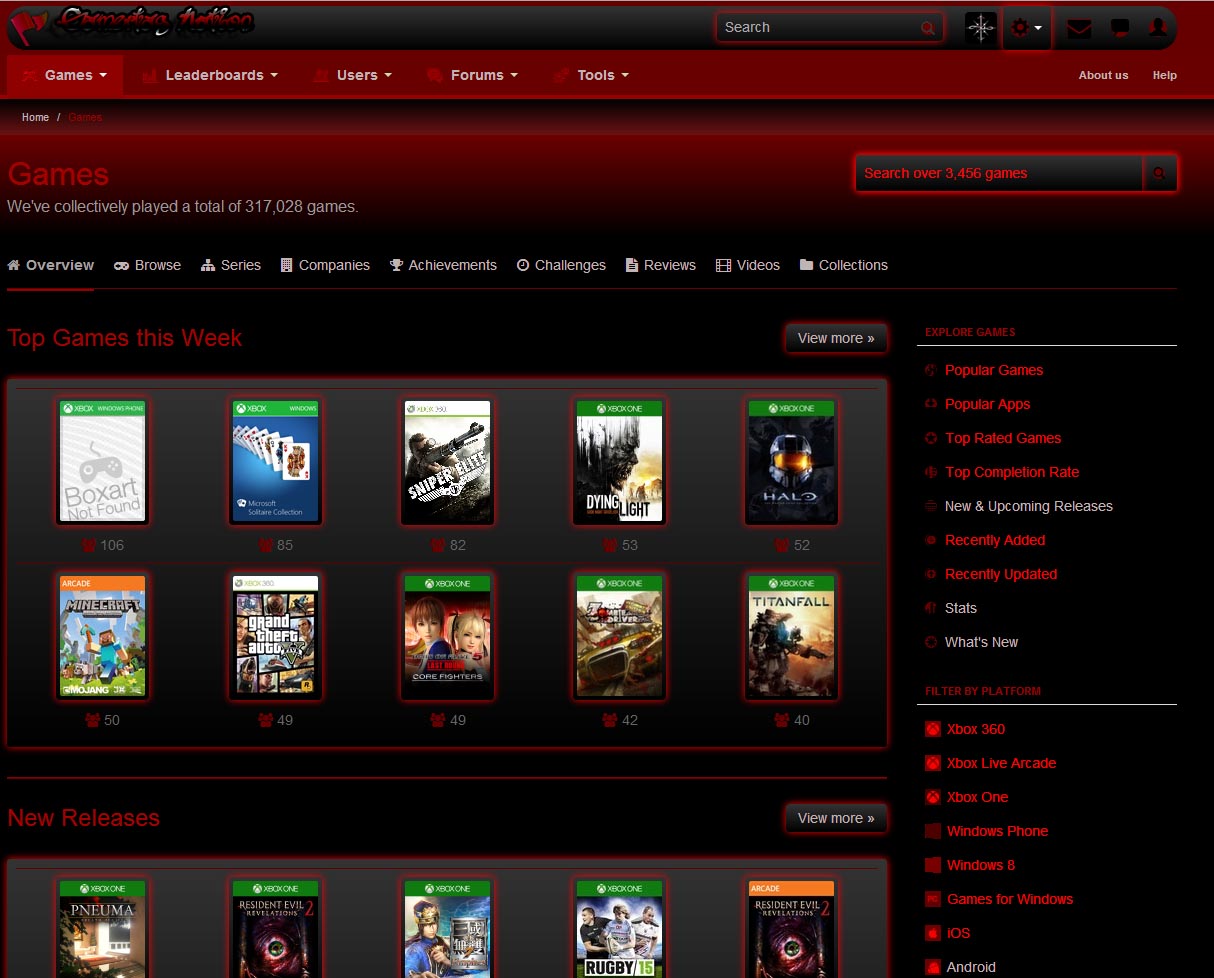
Task: Go to Home in the breadcrumb
Action: tap(35, 117)
